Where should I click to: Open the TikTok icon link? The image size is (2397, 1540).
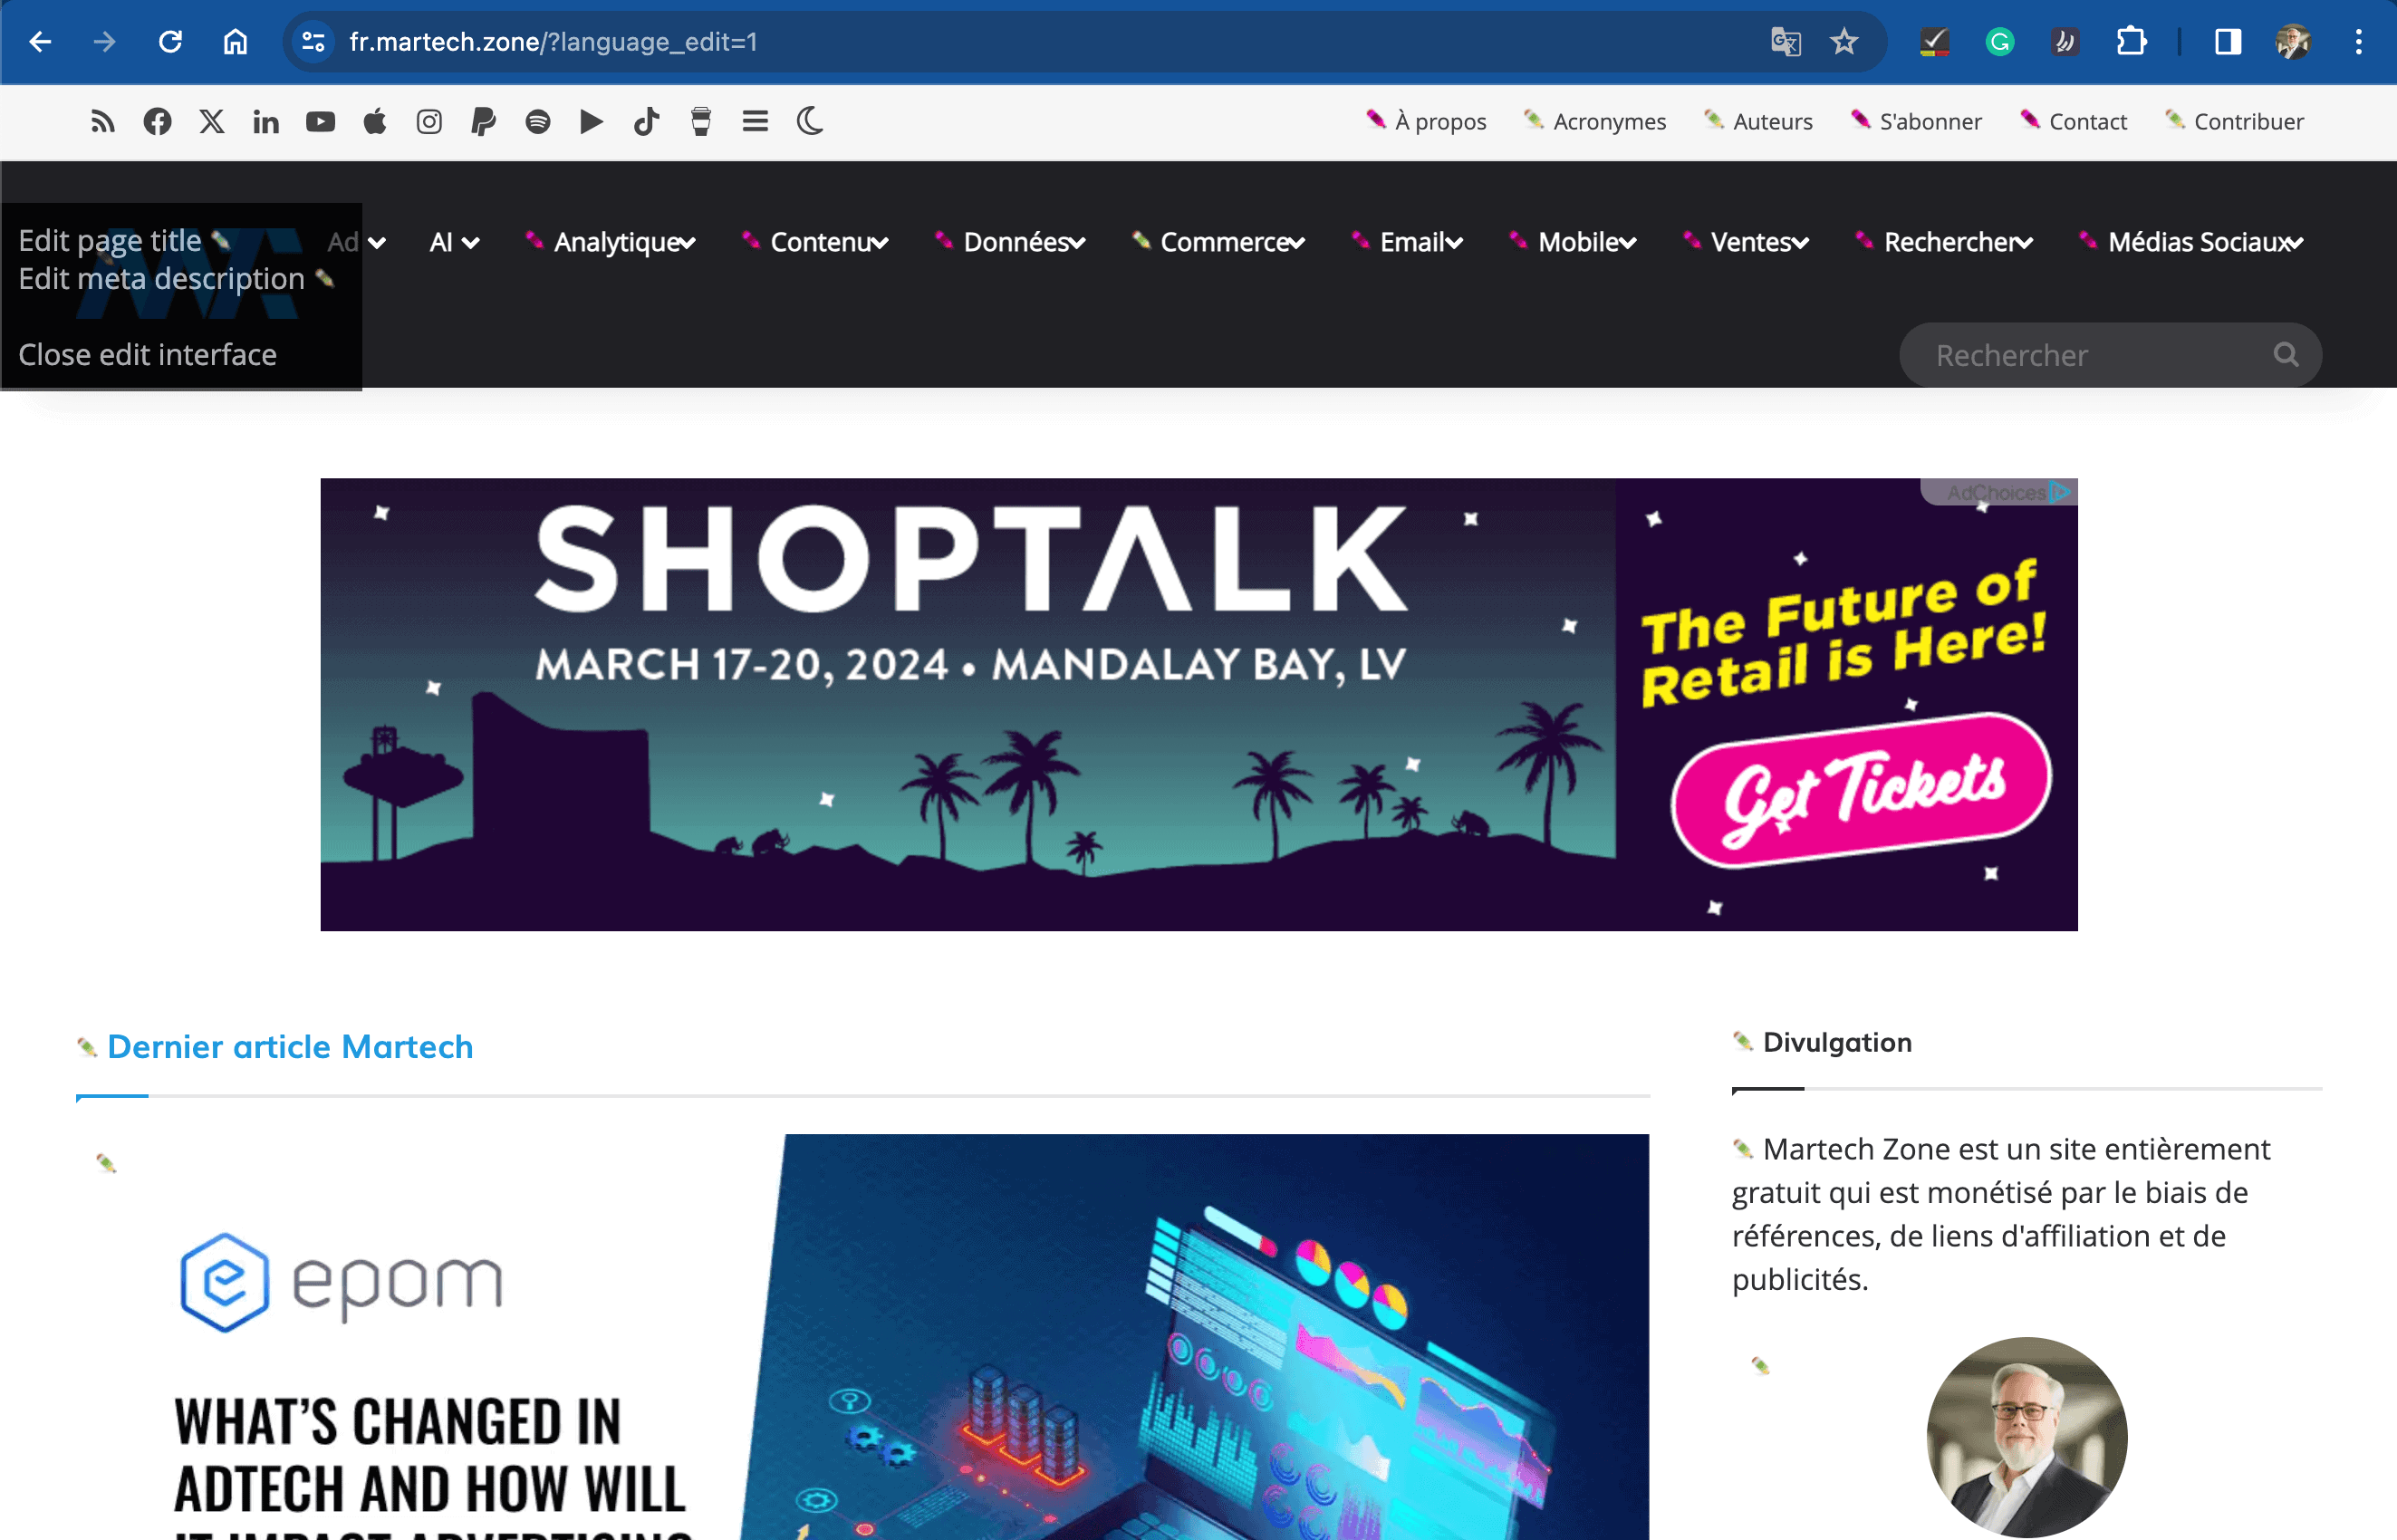click(x=647, y=122)
